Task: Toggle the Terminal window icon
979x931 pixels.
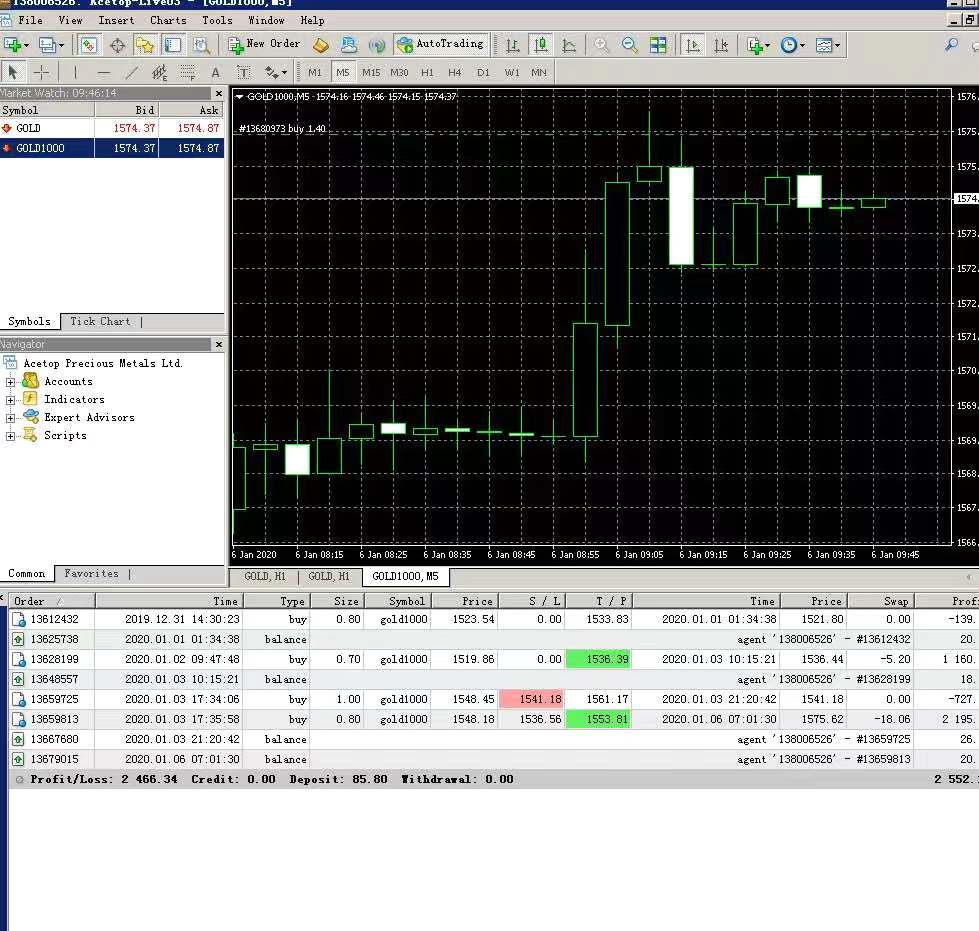Action: click(x=173, y=45)
